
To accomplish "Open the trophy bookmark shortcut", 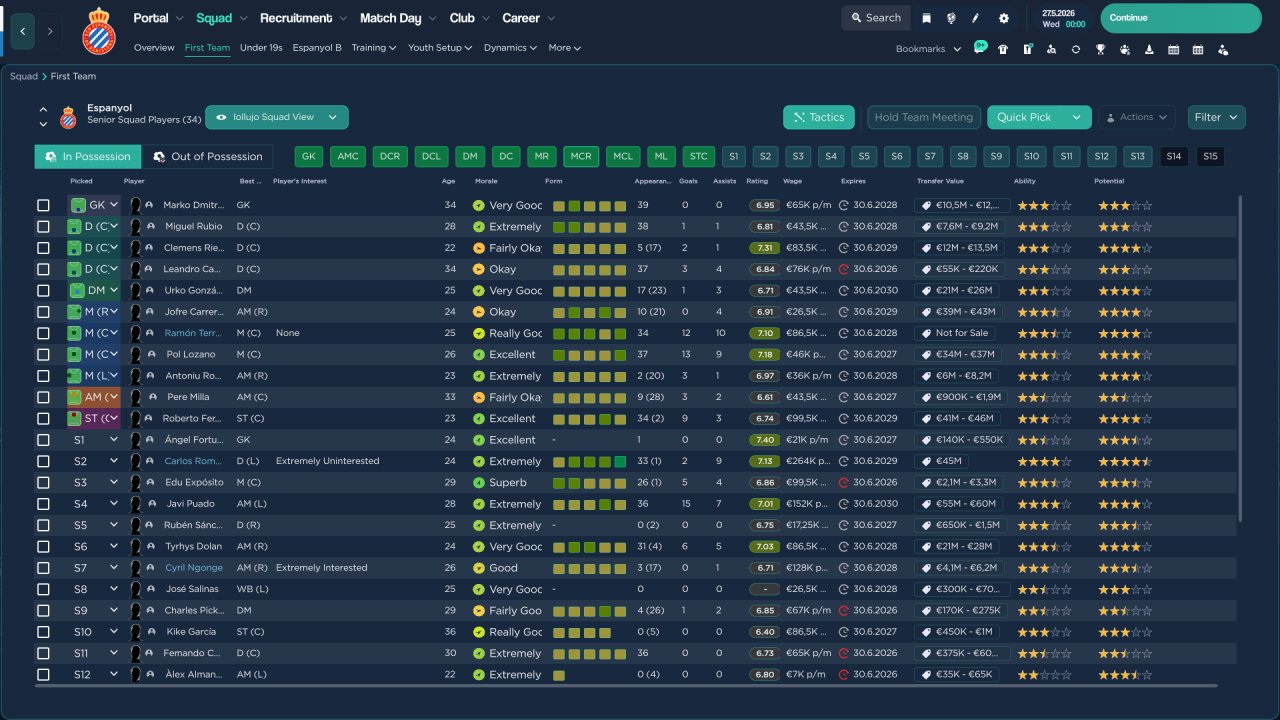I will pyautogui.click(x=1100, y=49).
